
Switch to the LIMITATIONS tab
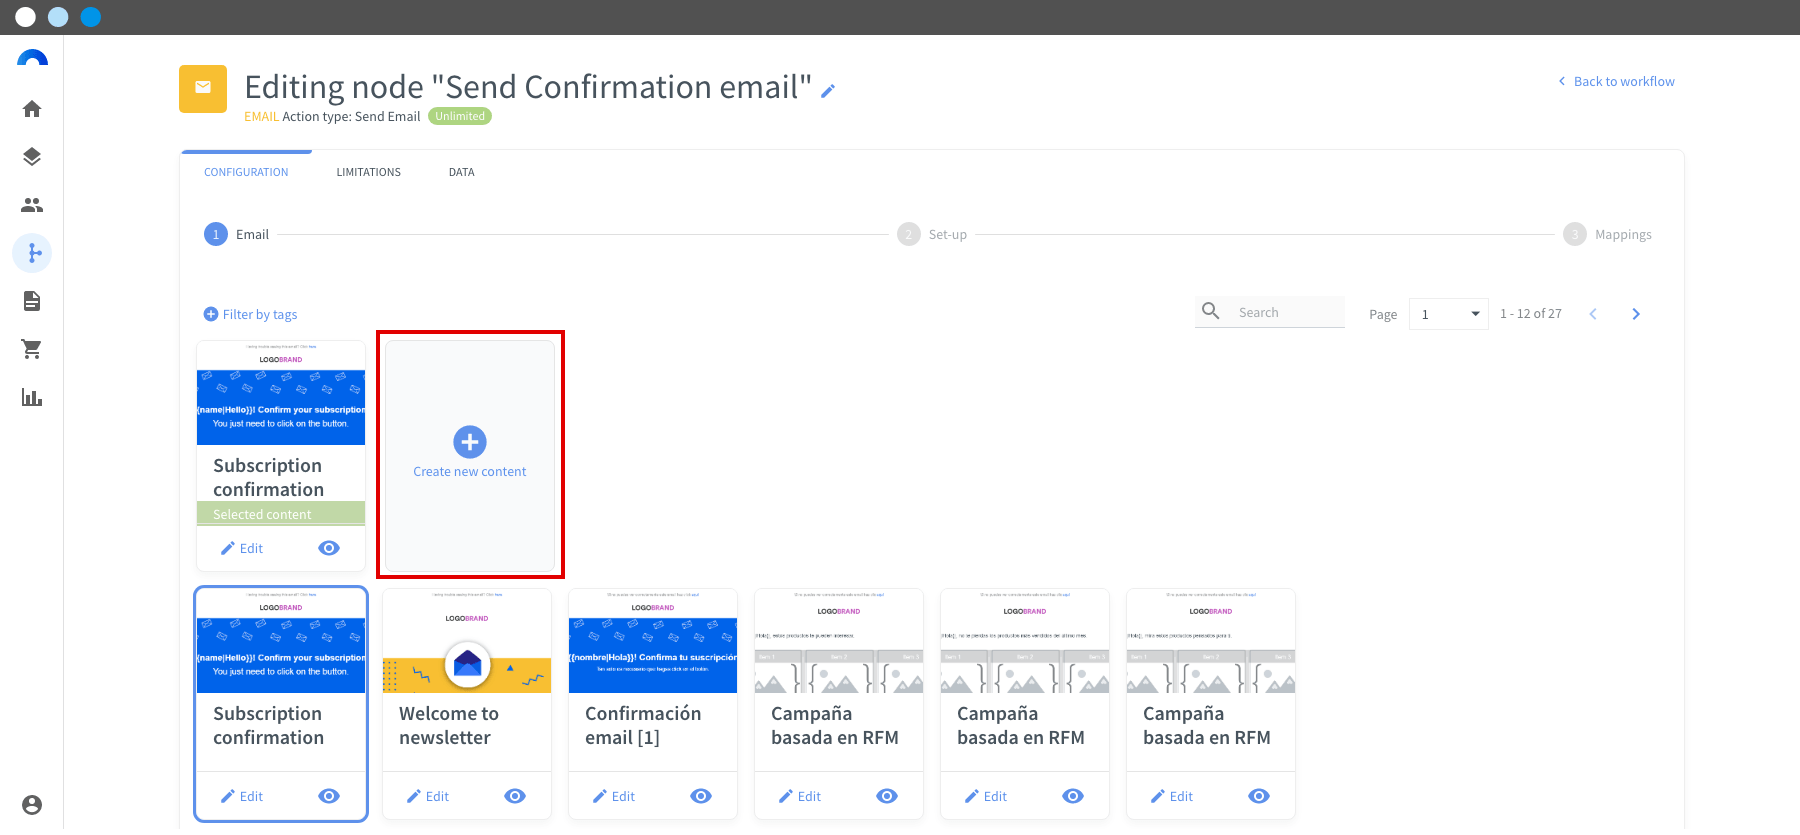tap(369, 172)
